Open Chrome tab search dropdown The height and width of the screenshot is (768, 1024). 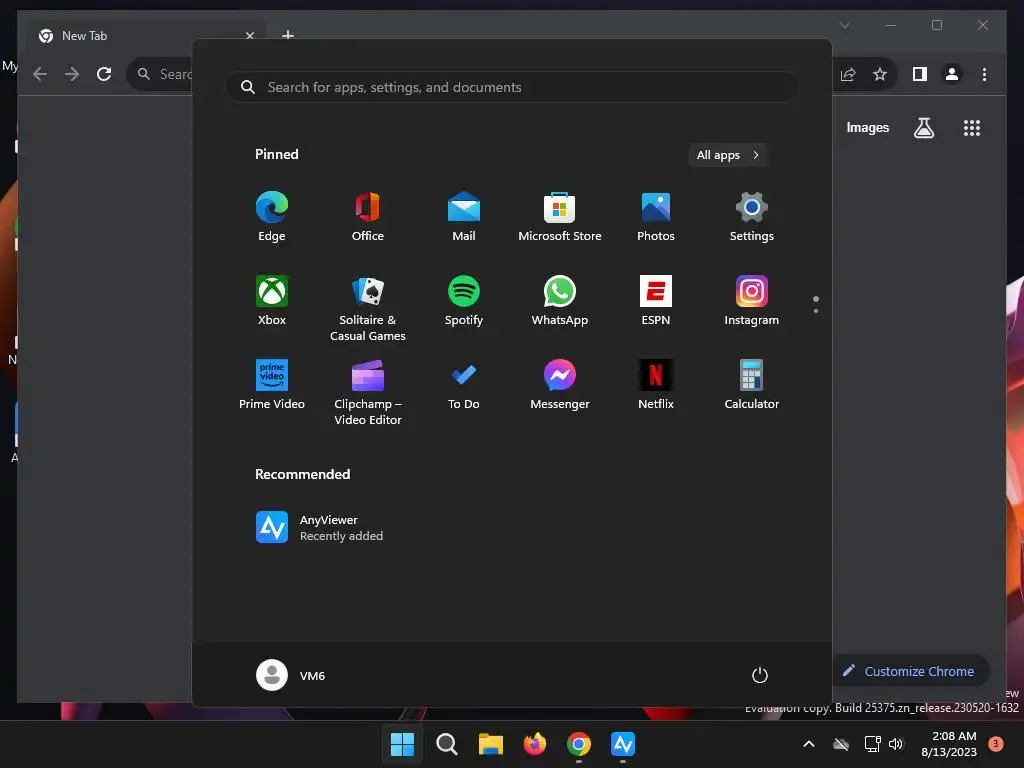tap(844, 25)
